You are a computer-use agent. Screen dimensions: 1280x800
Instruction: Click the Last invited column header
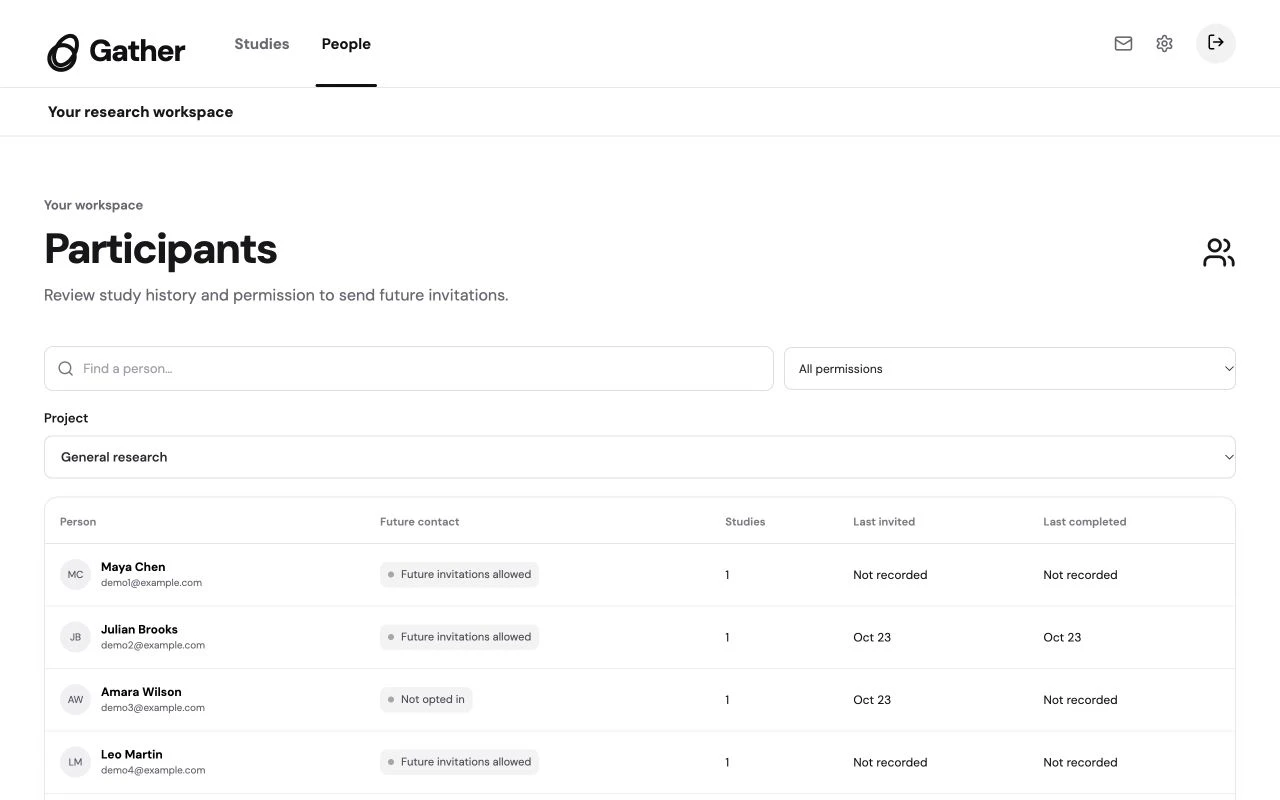(x=884, y=522)
